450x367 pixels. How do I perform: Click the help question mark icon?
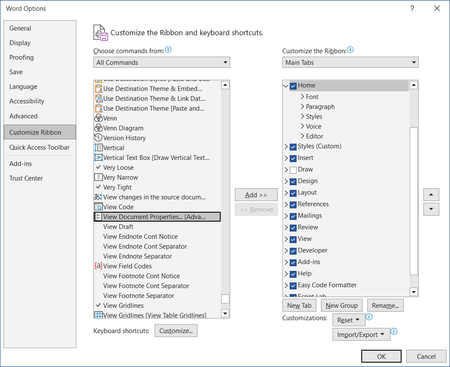tap(412, 8)
